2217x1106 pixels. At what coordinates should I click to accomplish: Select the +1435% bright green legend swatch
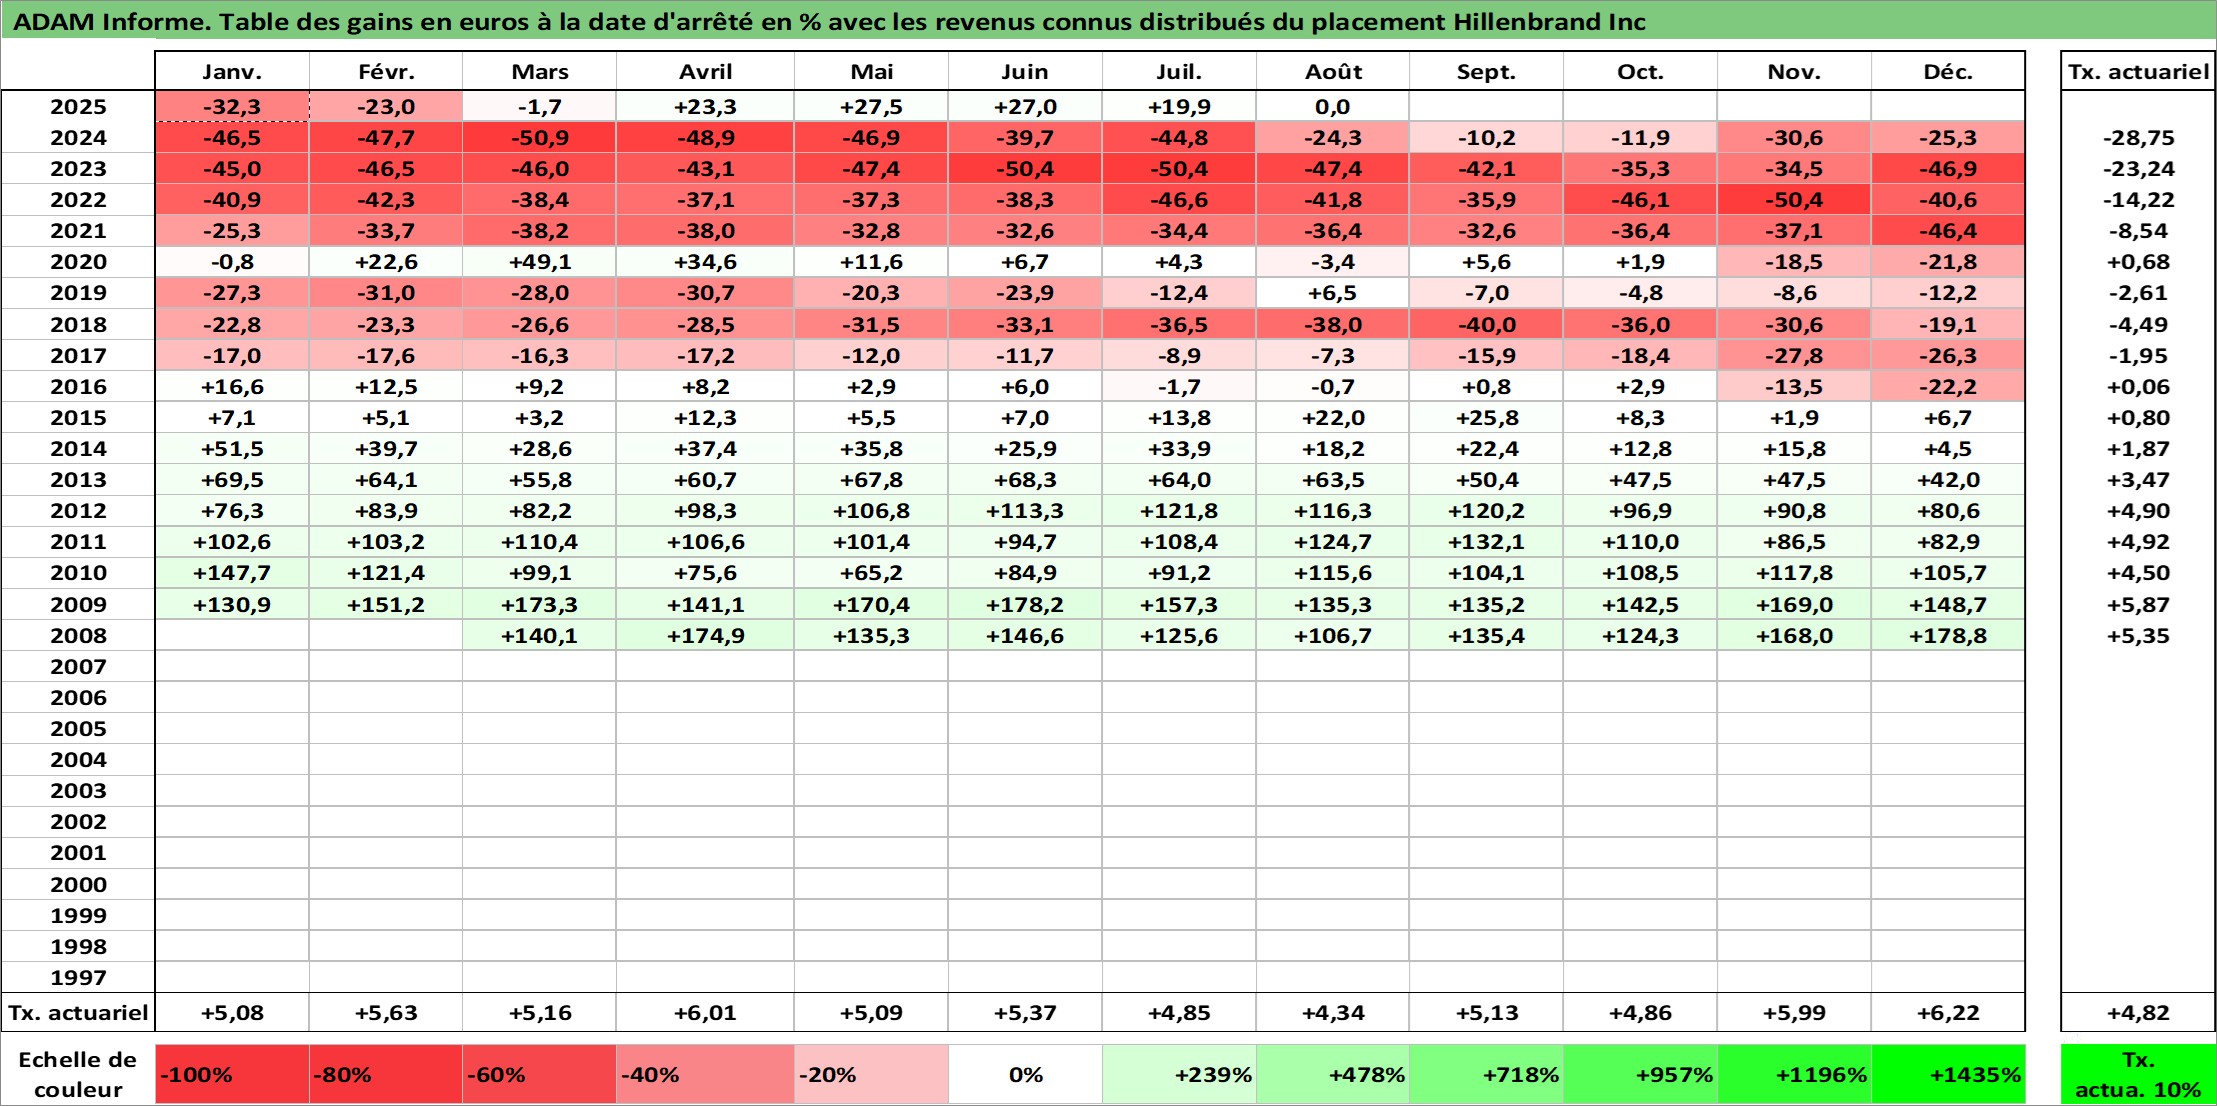[1948, 1075]
